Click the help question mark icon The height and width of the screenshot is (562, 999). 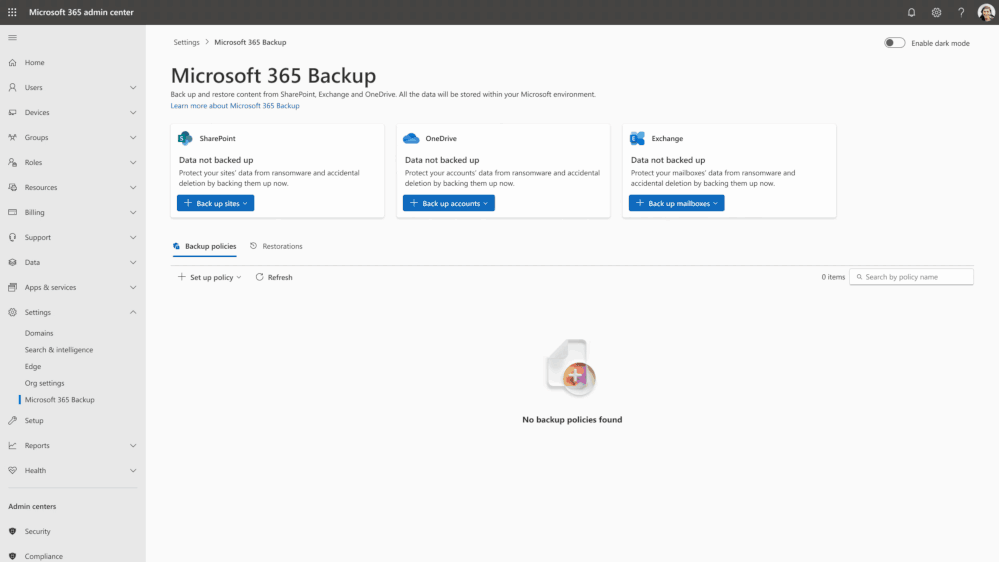tap(961, 12)
